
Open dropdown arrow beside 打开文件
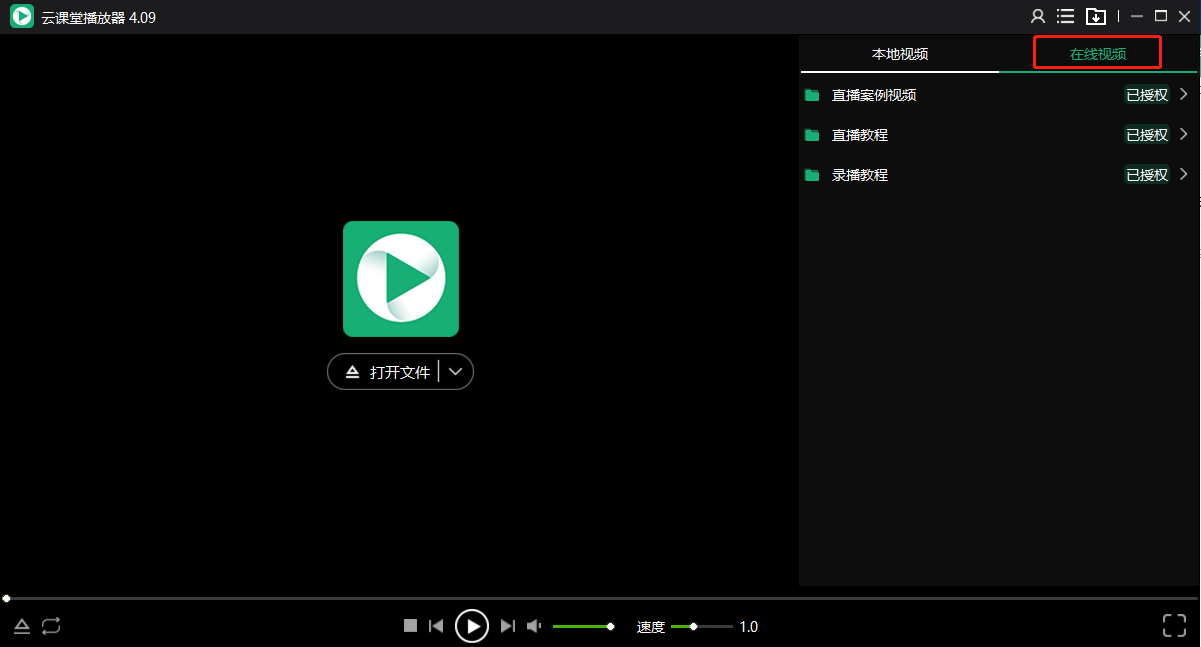tap(456, 372)
